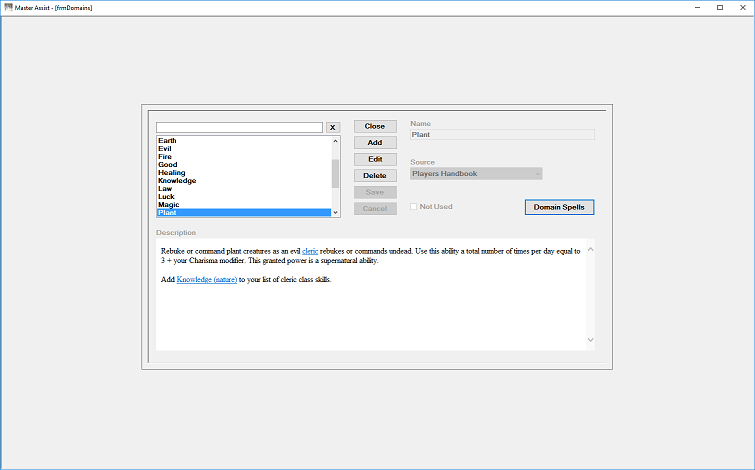Select Knowledge in the domain list
Viewport: 755px width, 470px height.
point(244,181)
